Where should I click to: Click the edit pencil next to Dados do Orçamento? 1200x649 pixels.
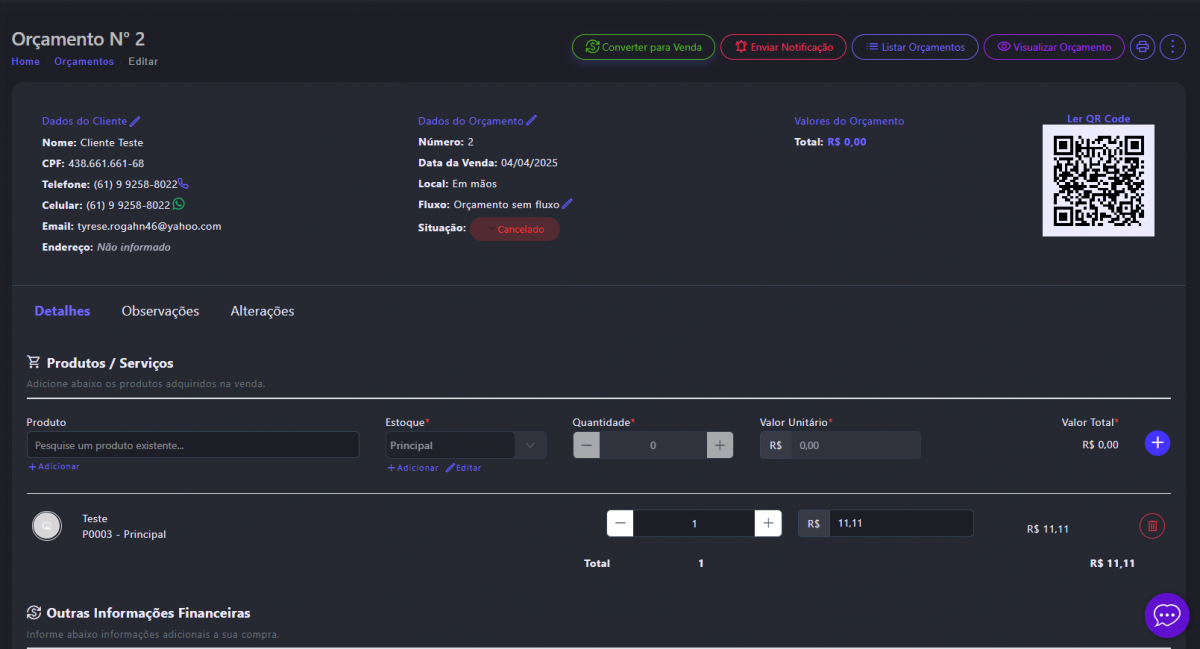click(x=532, y=121)
